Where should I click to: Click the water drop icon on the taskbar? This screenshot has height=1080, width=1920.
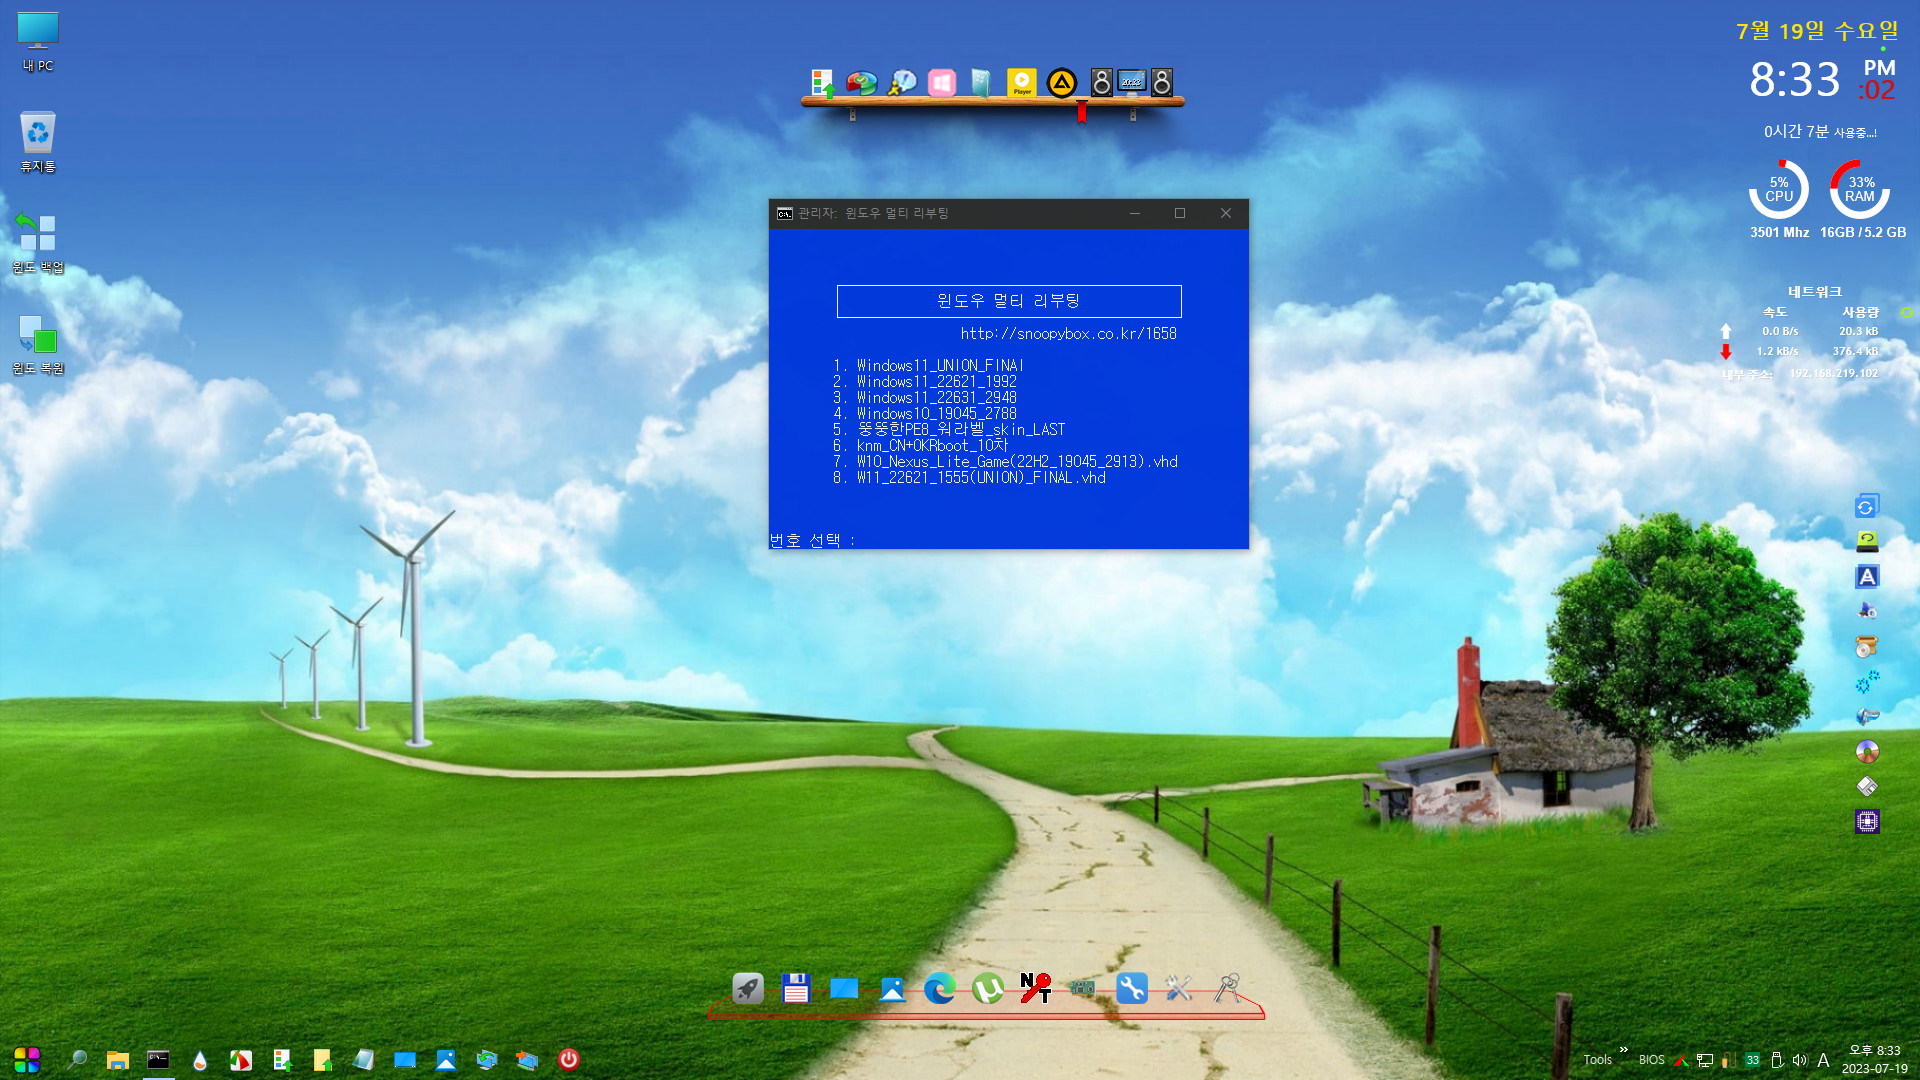point(200,1060)
